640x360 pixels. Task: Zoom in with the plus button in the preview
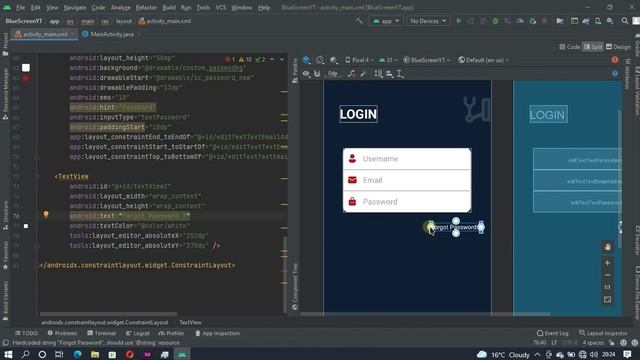607,263
